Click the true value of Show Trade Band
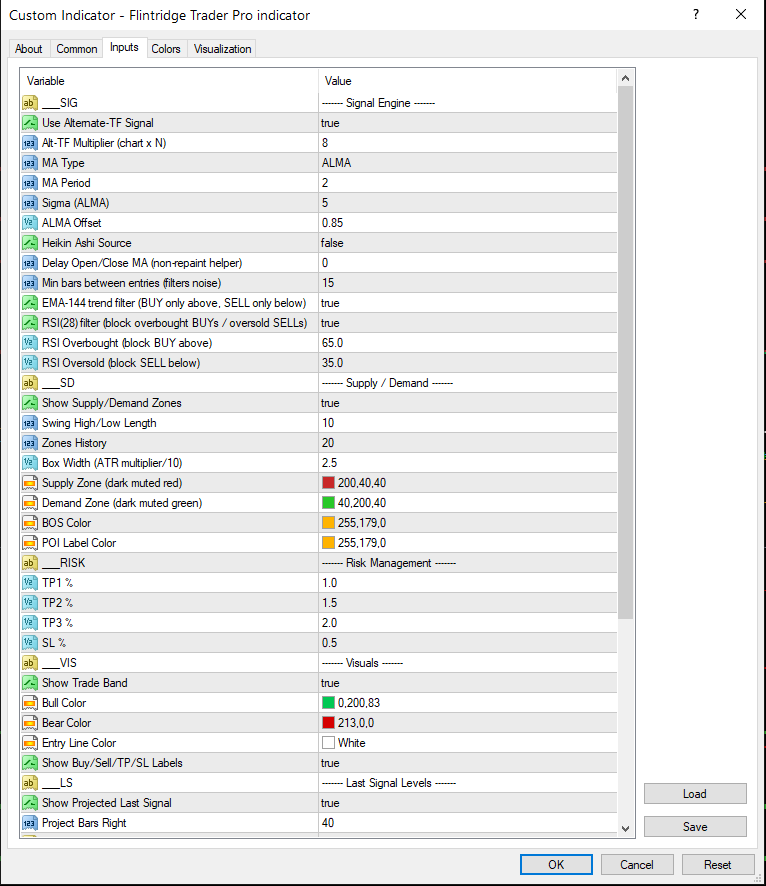This screenshot has width=766, height=886. pyautogui.click(x=330, y=683)
